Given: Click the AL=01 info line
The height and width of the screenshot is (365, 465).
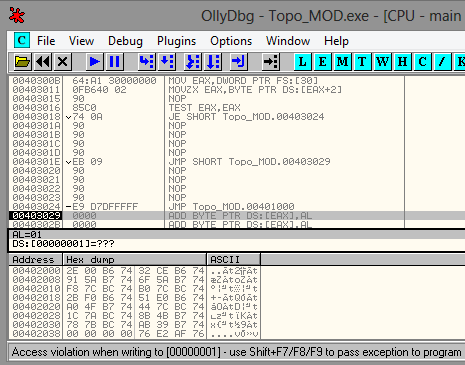Looking at the screenshot, I should 27,235.
